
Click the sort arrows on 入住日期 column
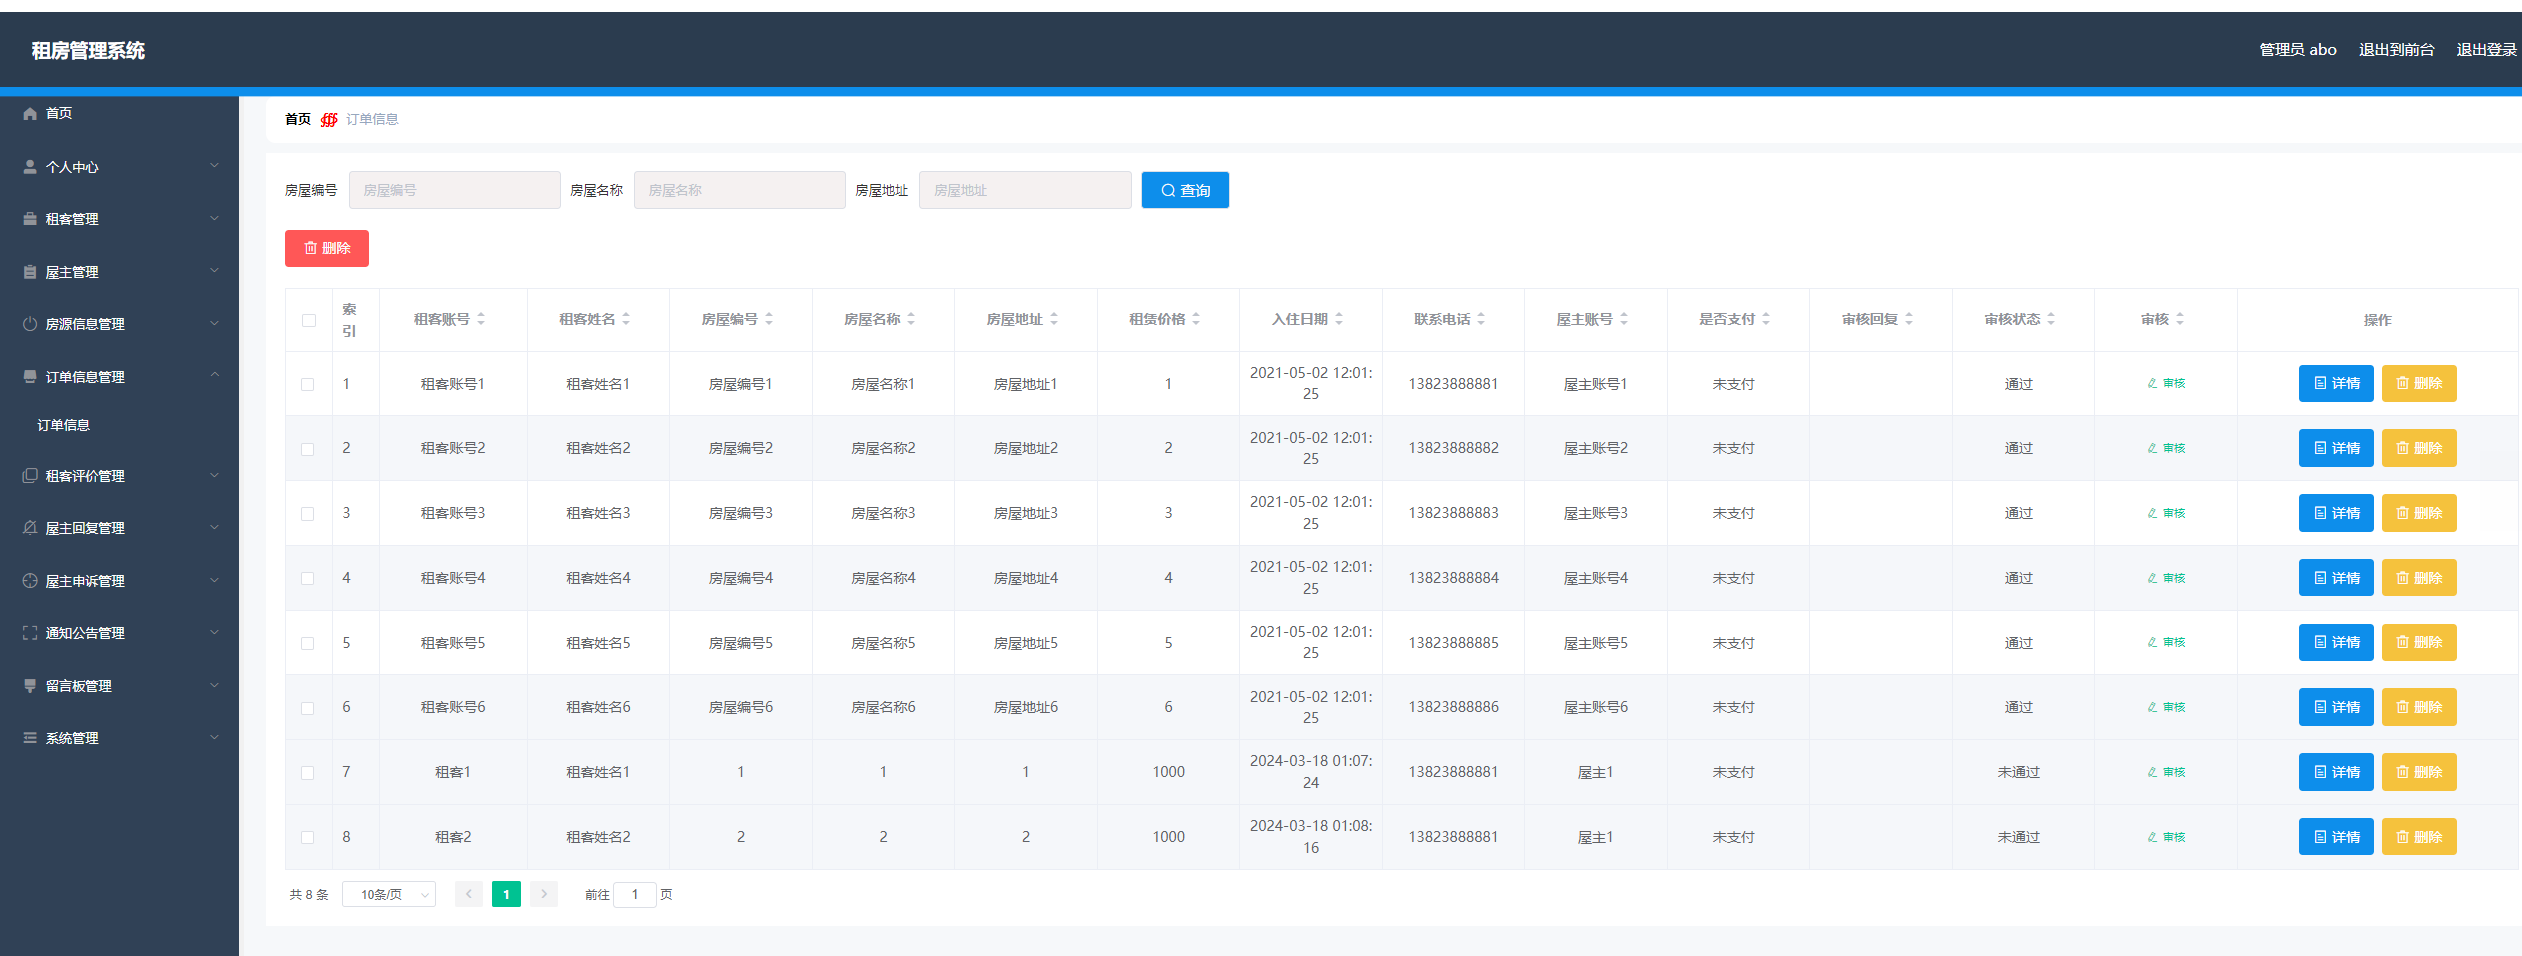tap(1339, 319)
